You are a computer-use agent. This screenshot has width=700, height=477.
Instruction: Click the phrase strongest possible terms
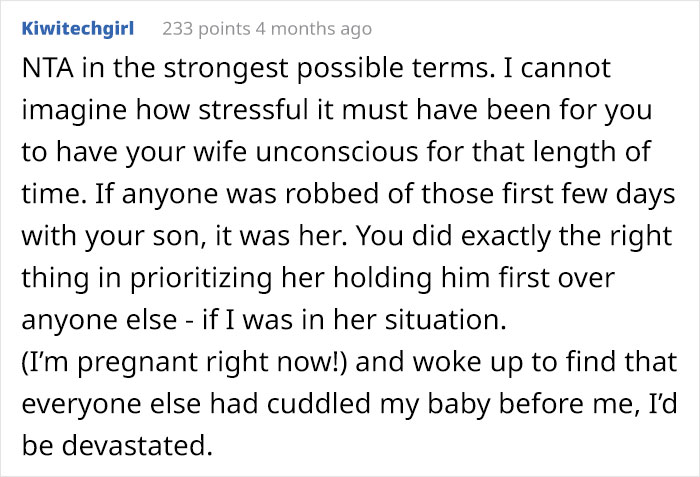click(x=329, y=69)
